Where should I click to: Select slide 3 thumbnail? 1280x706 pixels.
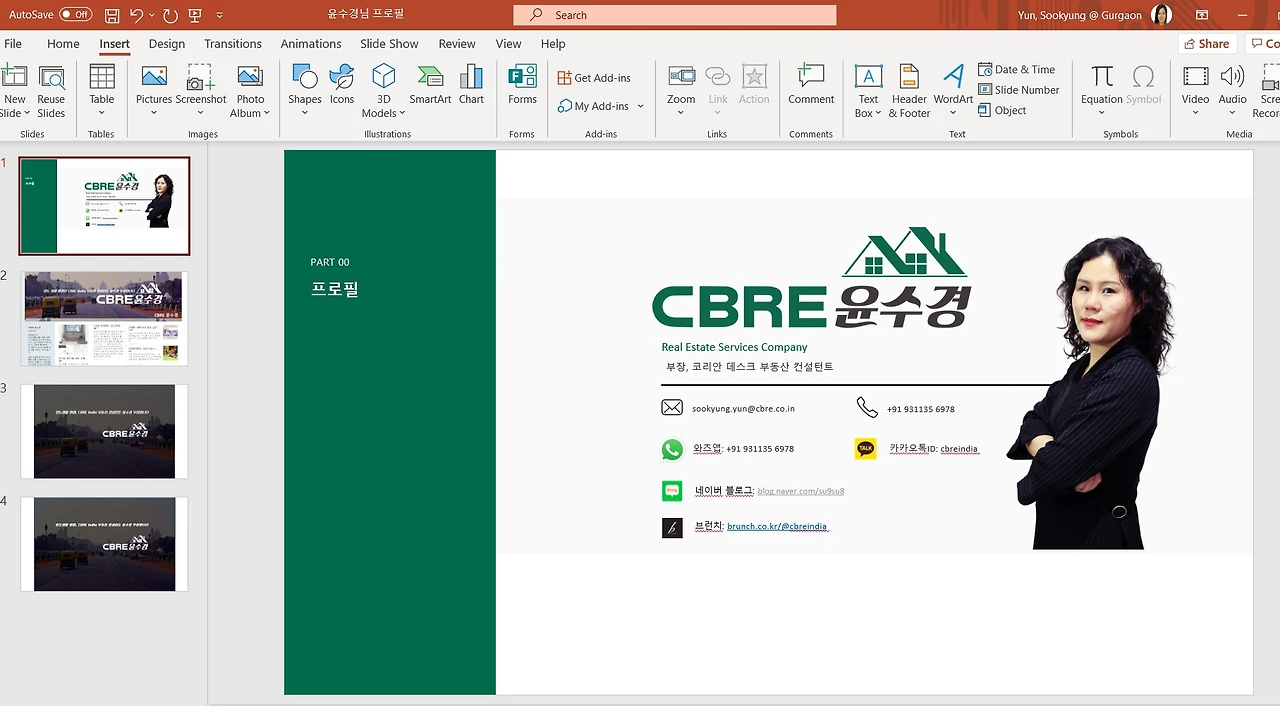coord(104,431)
